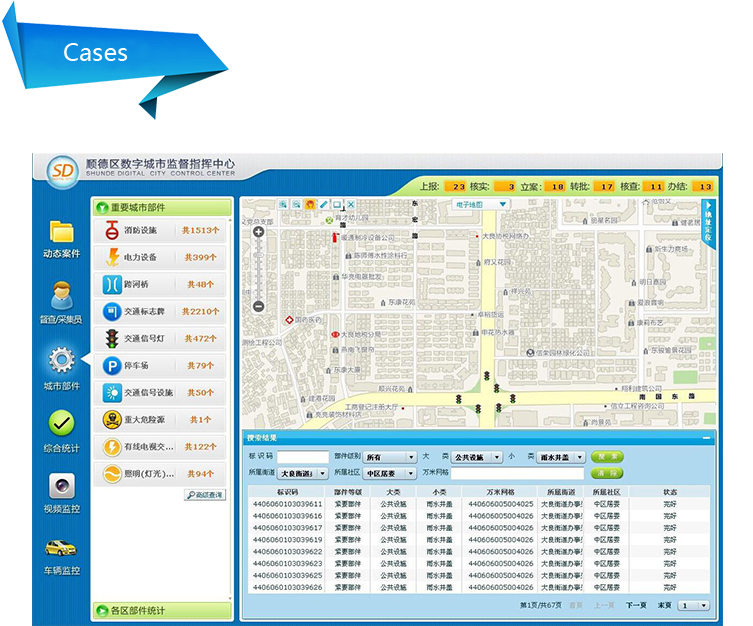Open 动态案件 folder in sidebar
This screenshot has width=753, height=626.
click(x=62, y=239)
